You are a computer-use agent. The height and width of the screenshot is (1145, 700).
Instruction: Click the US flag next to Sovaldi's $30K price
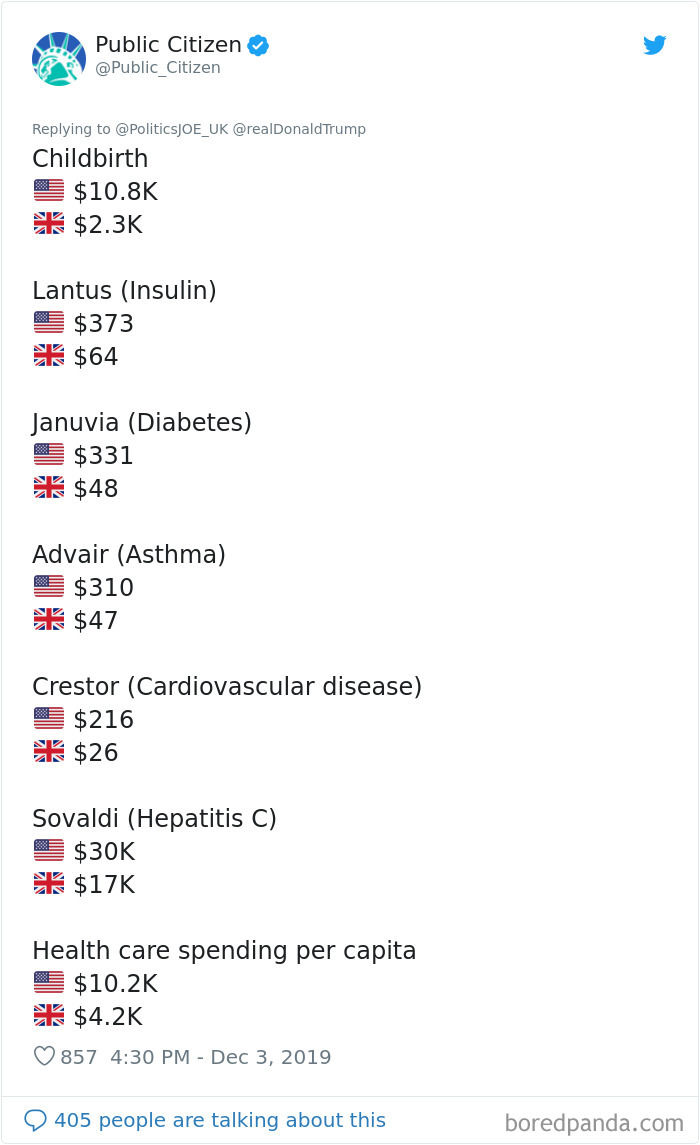(48, 850)
